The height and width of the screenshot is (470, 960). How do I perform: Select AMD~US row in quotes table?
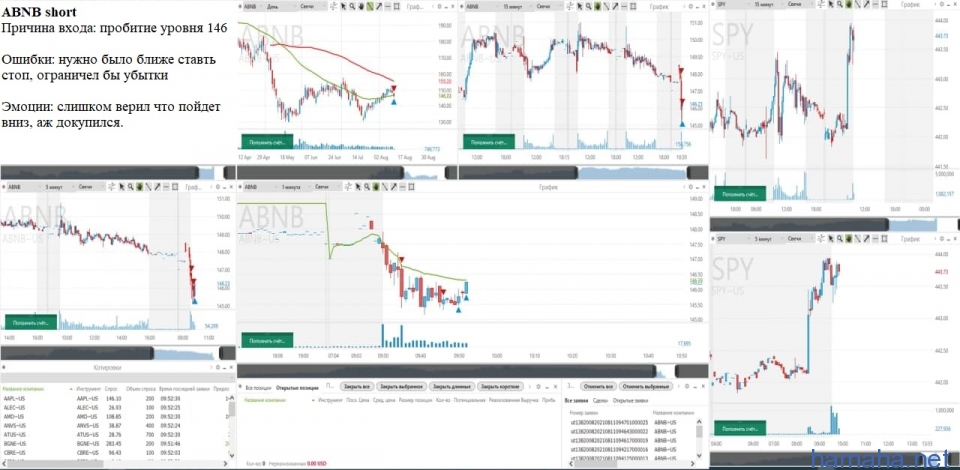[116, 416]
